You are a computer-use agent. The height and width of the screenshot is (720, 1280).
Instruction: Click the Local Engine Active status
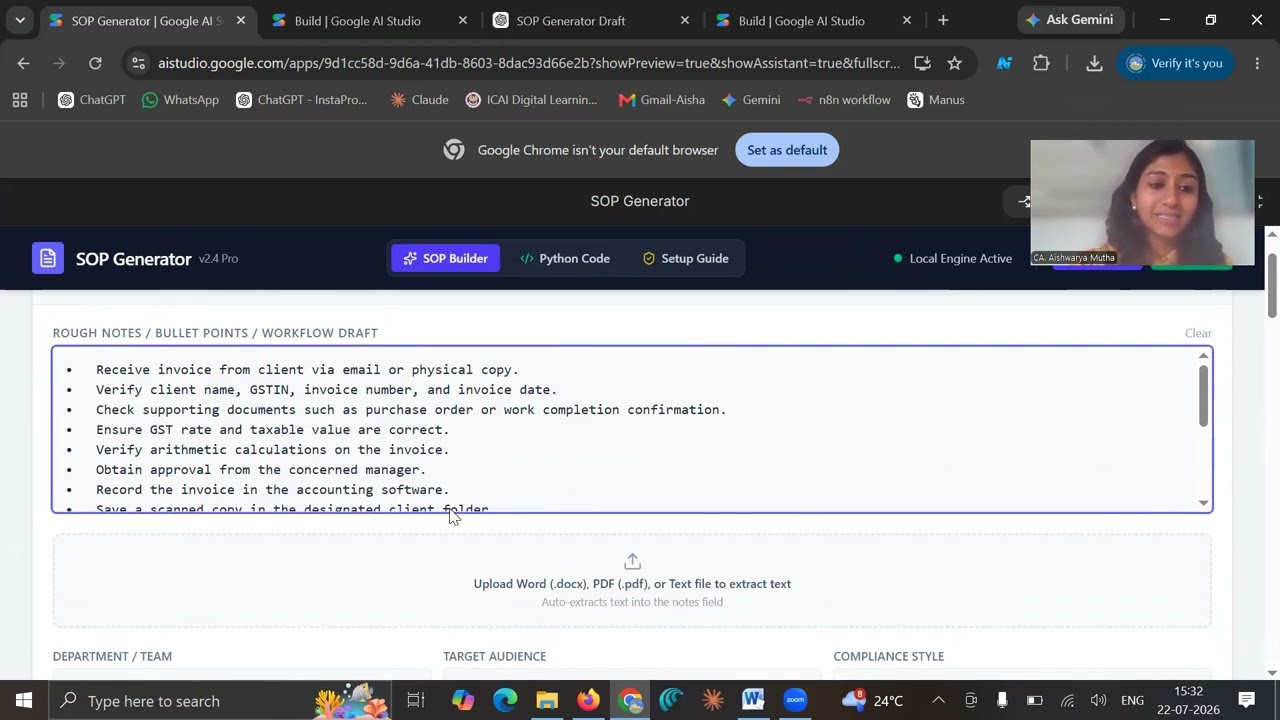click(x=953, y=258)
